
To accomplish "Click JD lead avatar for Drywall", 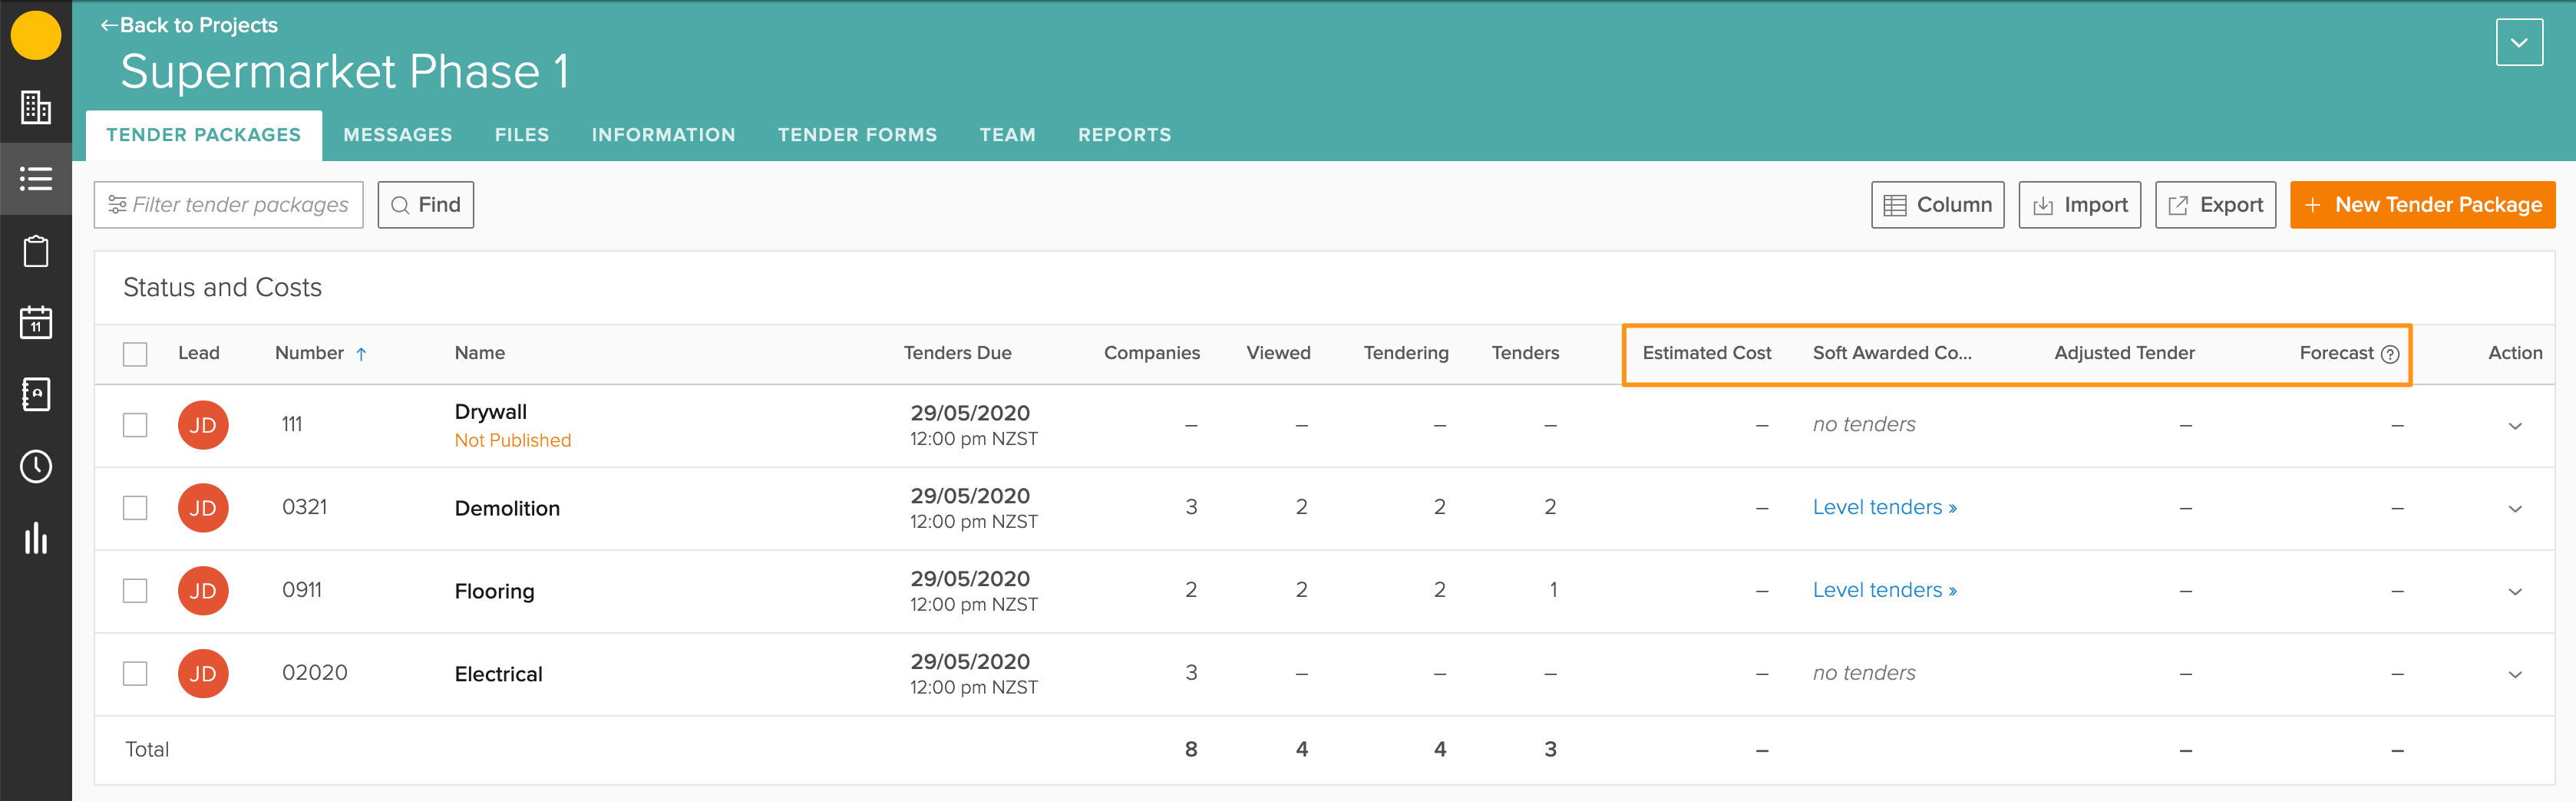I will coord(203,425).
